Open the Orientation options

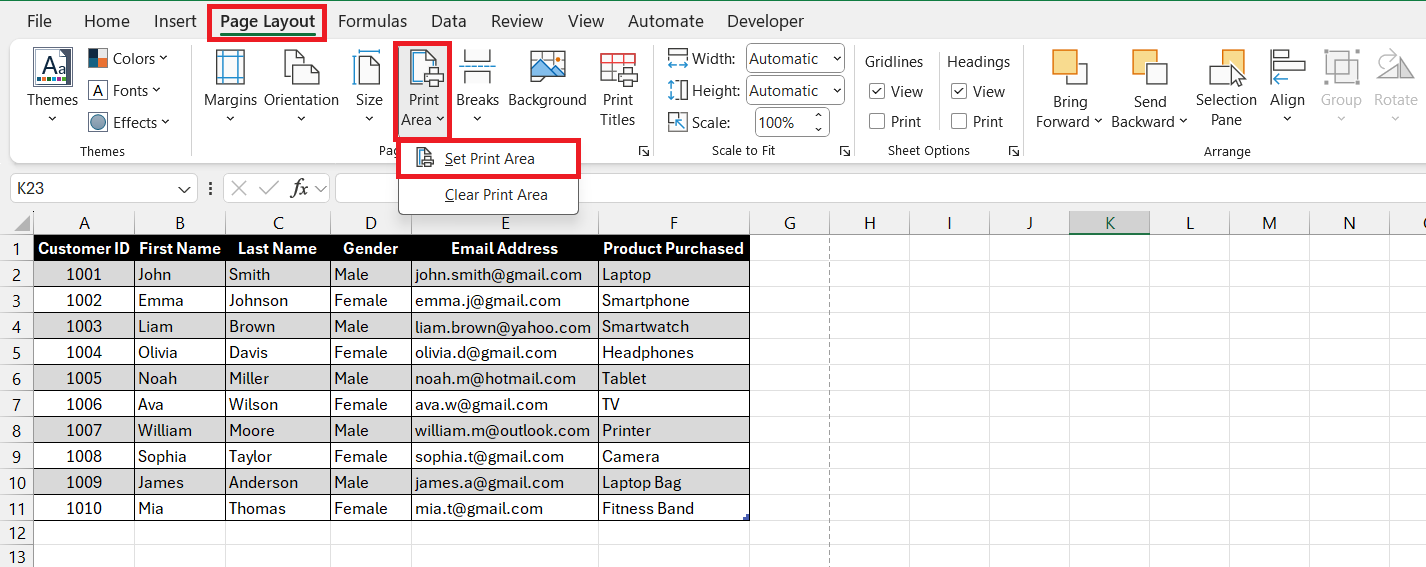[301, 85]
